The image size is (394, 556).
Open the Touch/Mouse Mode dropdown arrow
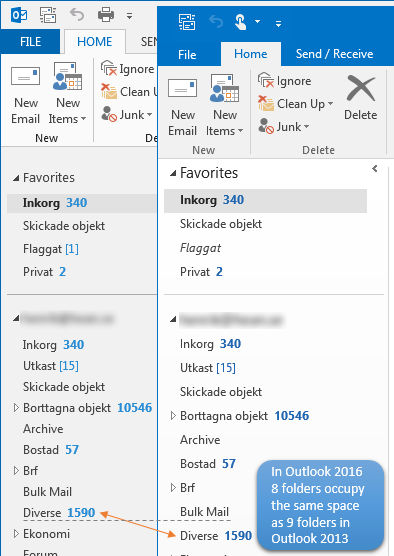(257, 22)
